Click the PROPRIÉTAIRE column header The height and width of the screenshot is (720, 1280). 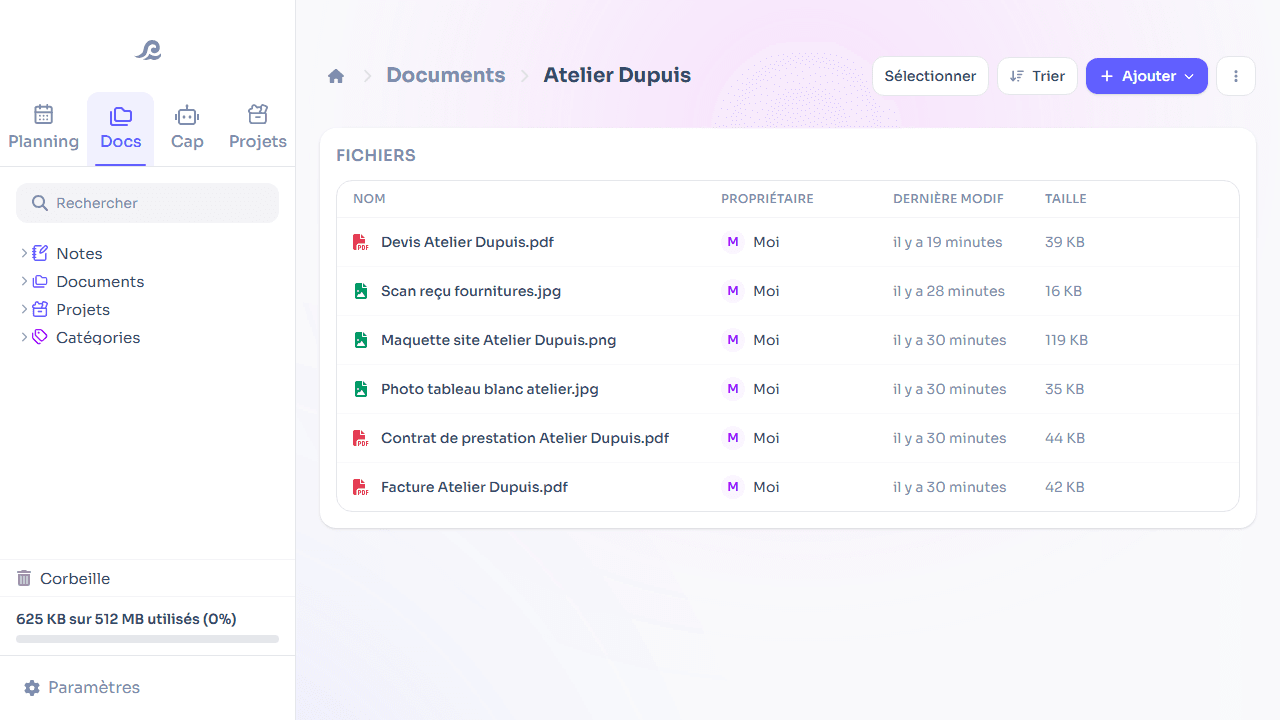767,199
